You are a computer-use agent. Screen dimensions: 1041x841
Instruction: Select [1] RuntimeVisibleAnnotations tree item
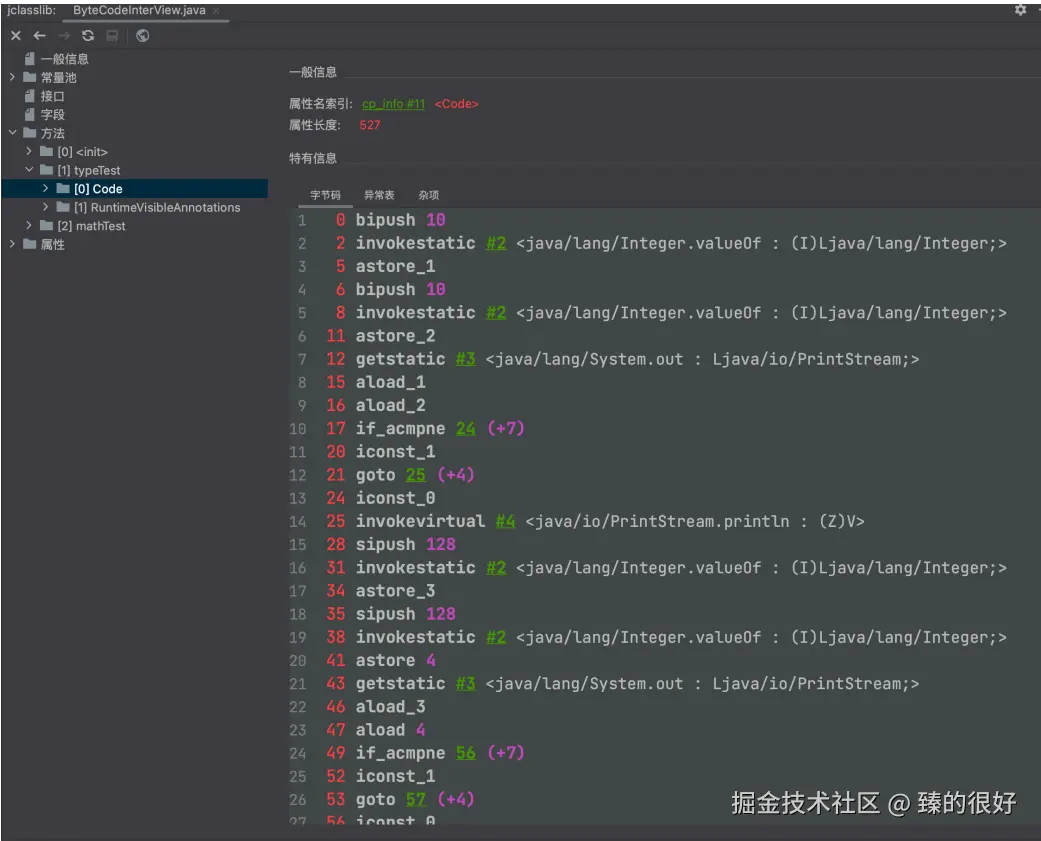coord(157,208)
